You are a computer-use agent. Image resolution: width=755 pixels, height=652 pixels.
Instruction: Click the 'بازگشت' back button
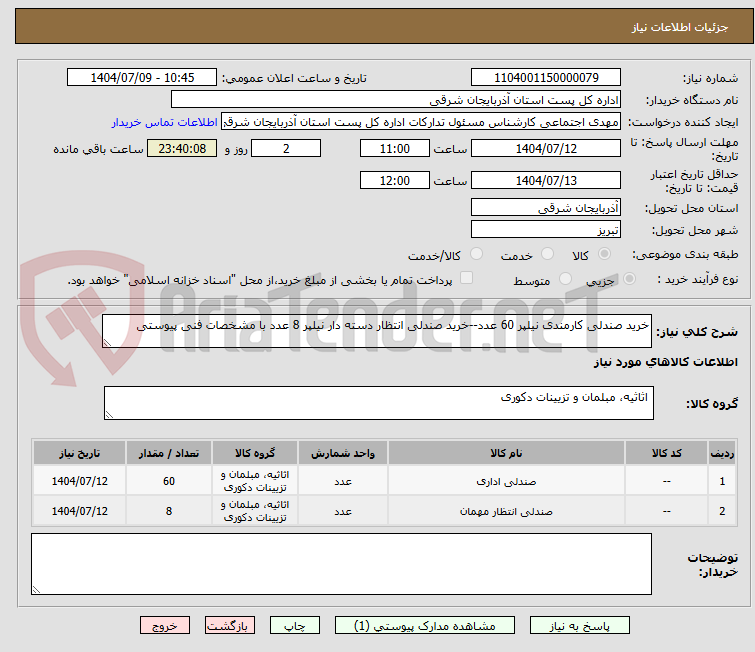(232, 625)
